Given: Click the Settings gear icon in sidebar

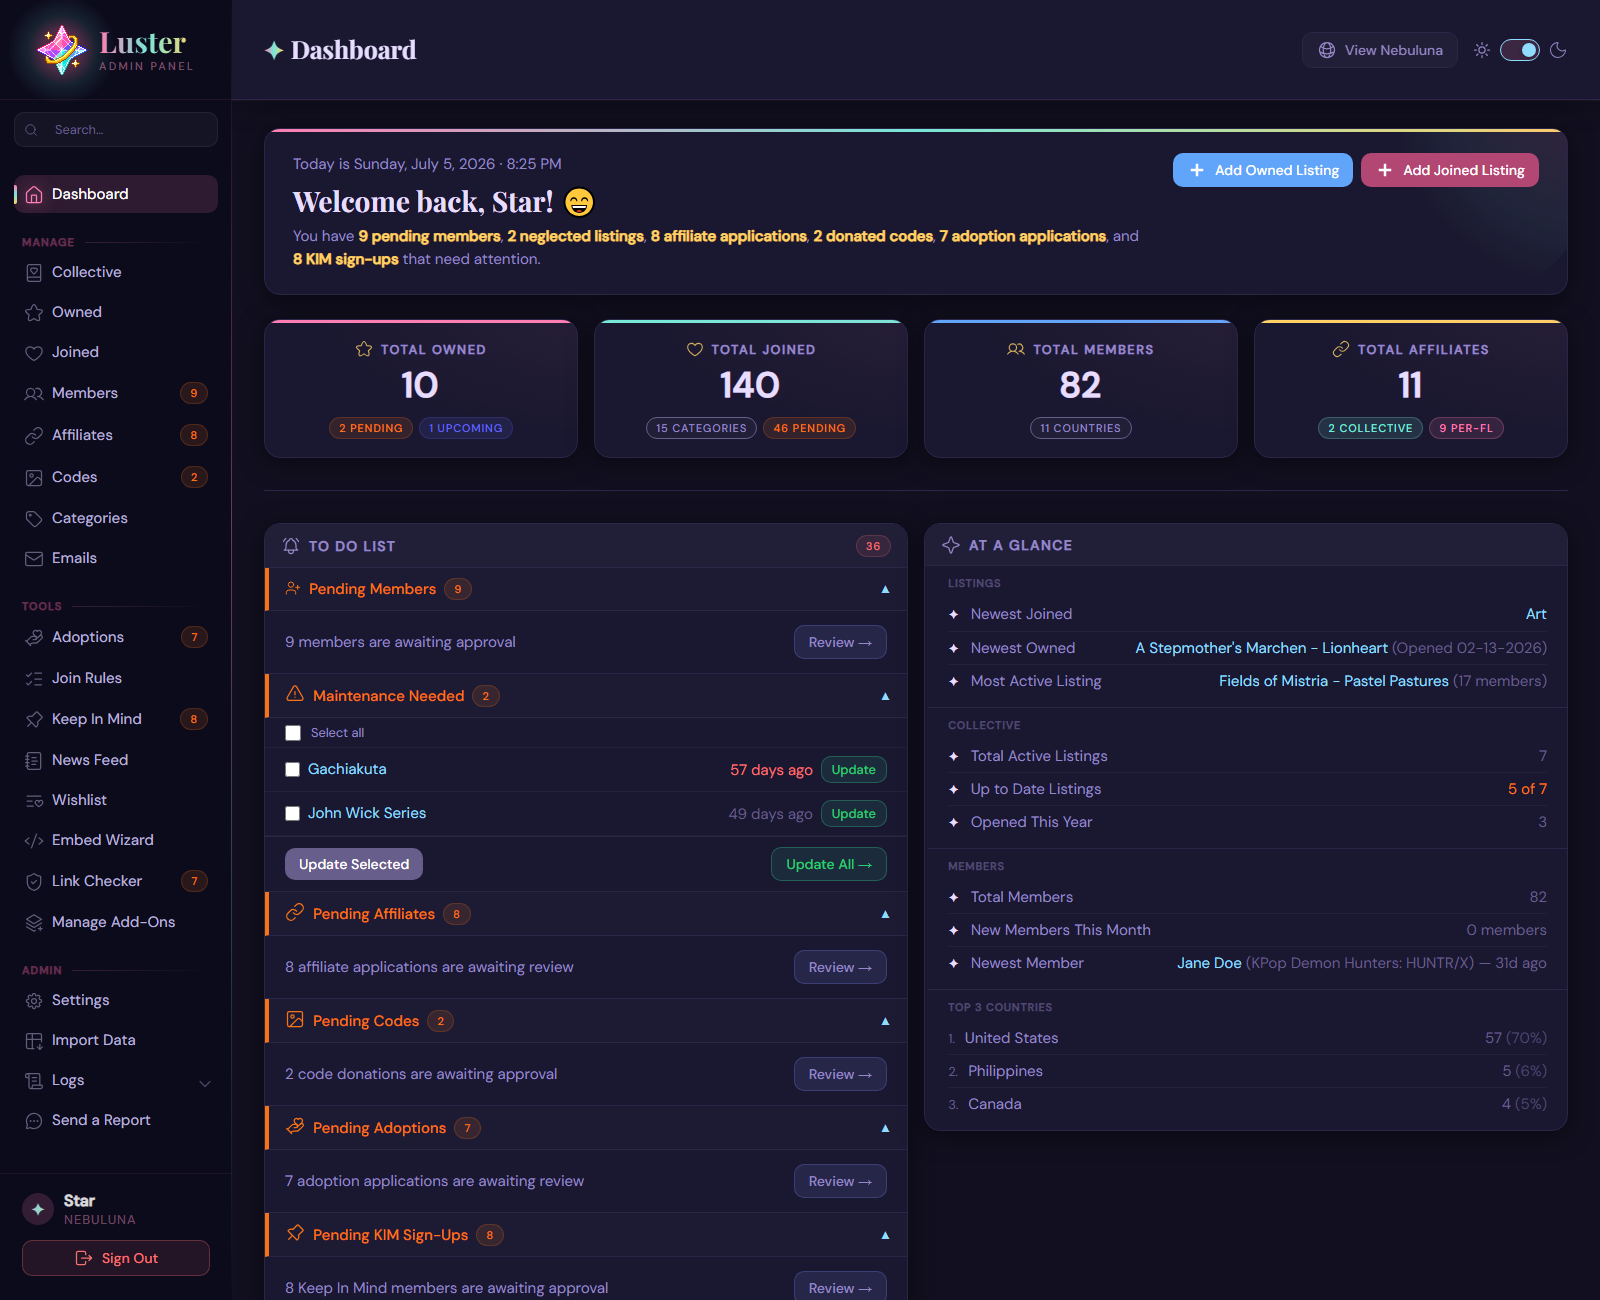Looking at the screenshot, I should point(34,1001).
